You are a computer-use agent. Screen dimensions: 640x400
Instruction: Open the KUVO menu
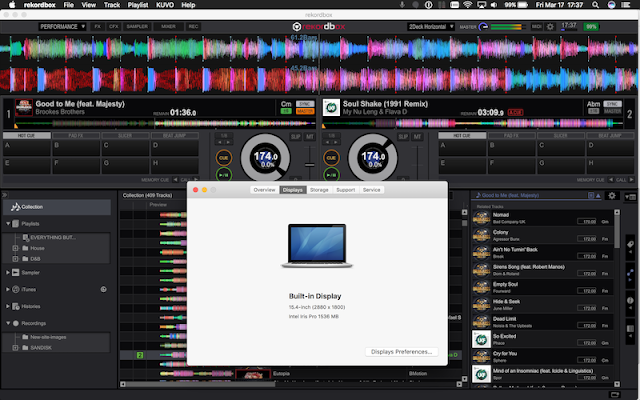[x=165, y=5]
